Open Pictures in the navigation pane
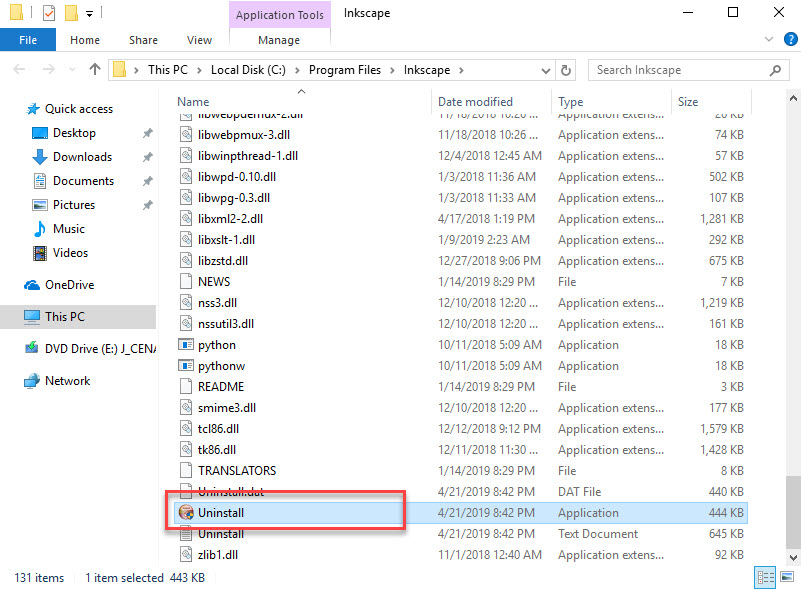 pyautogui.click(x=74, y=205)
